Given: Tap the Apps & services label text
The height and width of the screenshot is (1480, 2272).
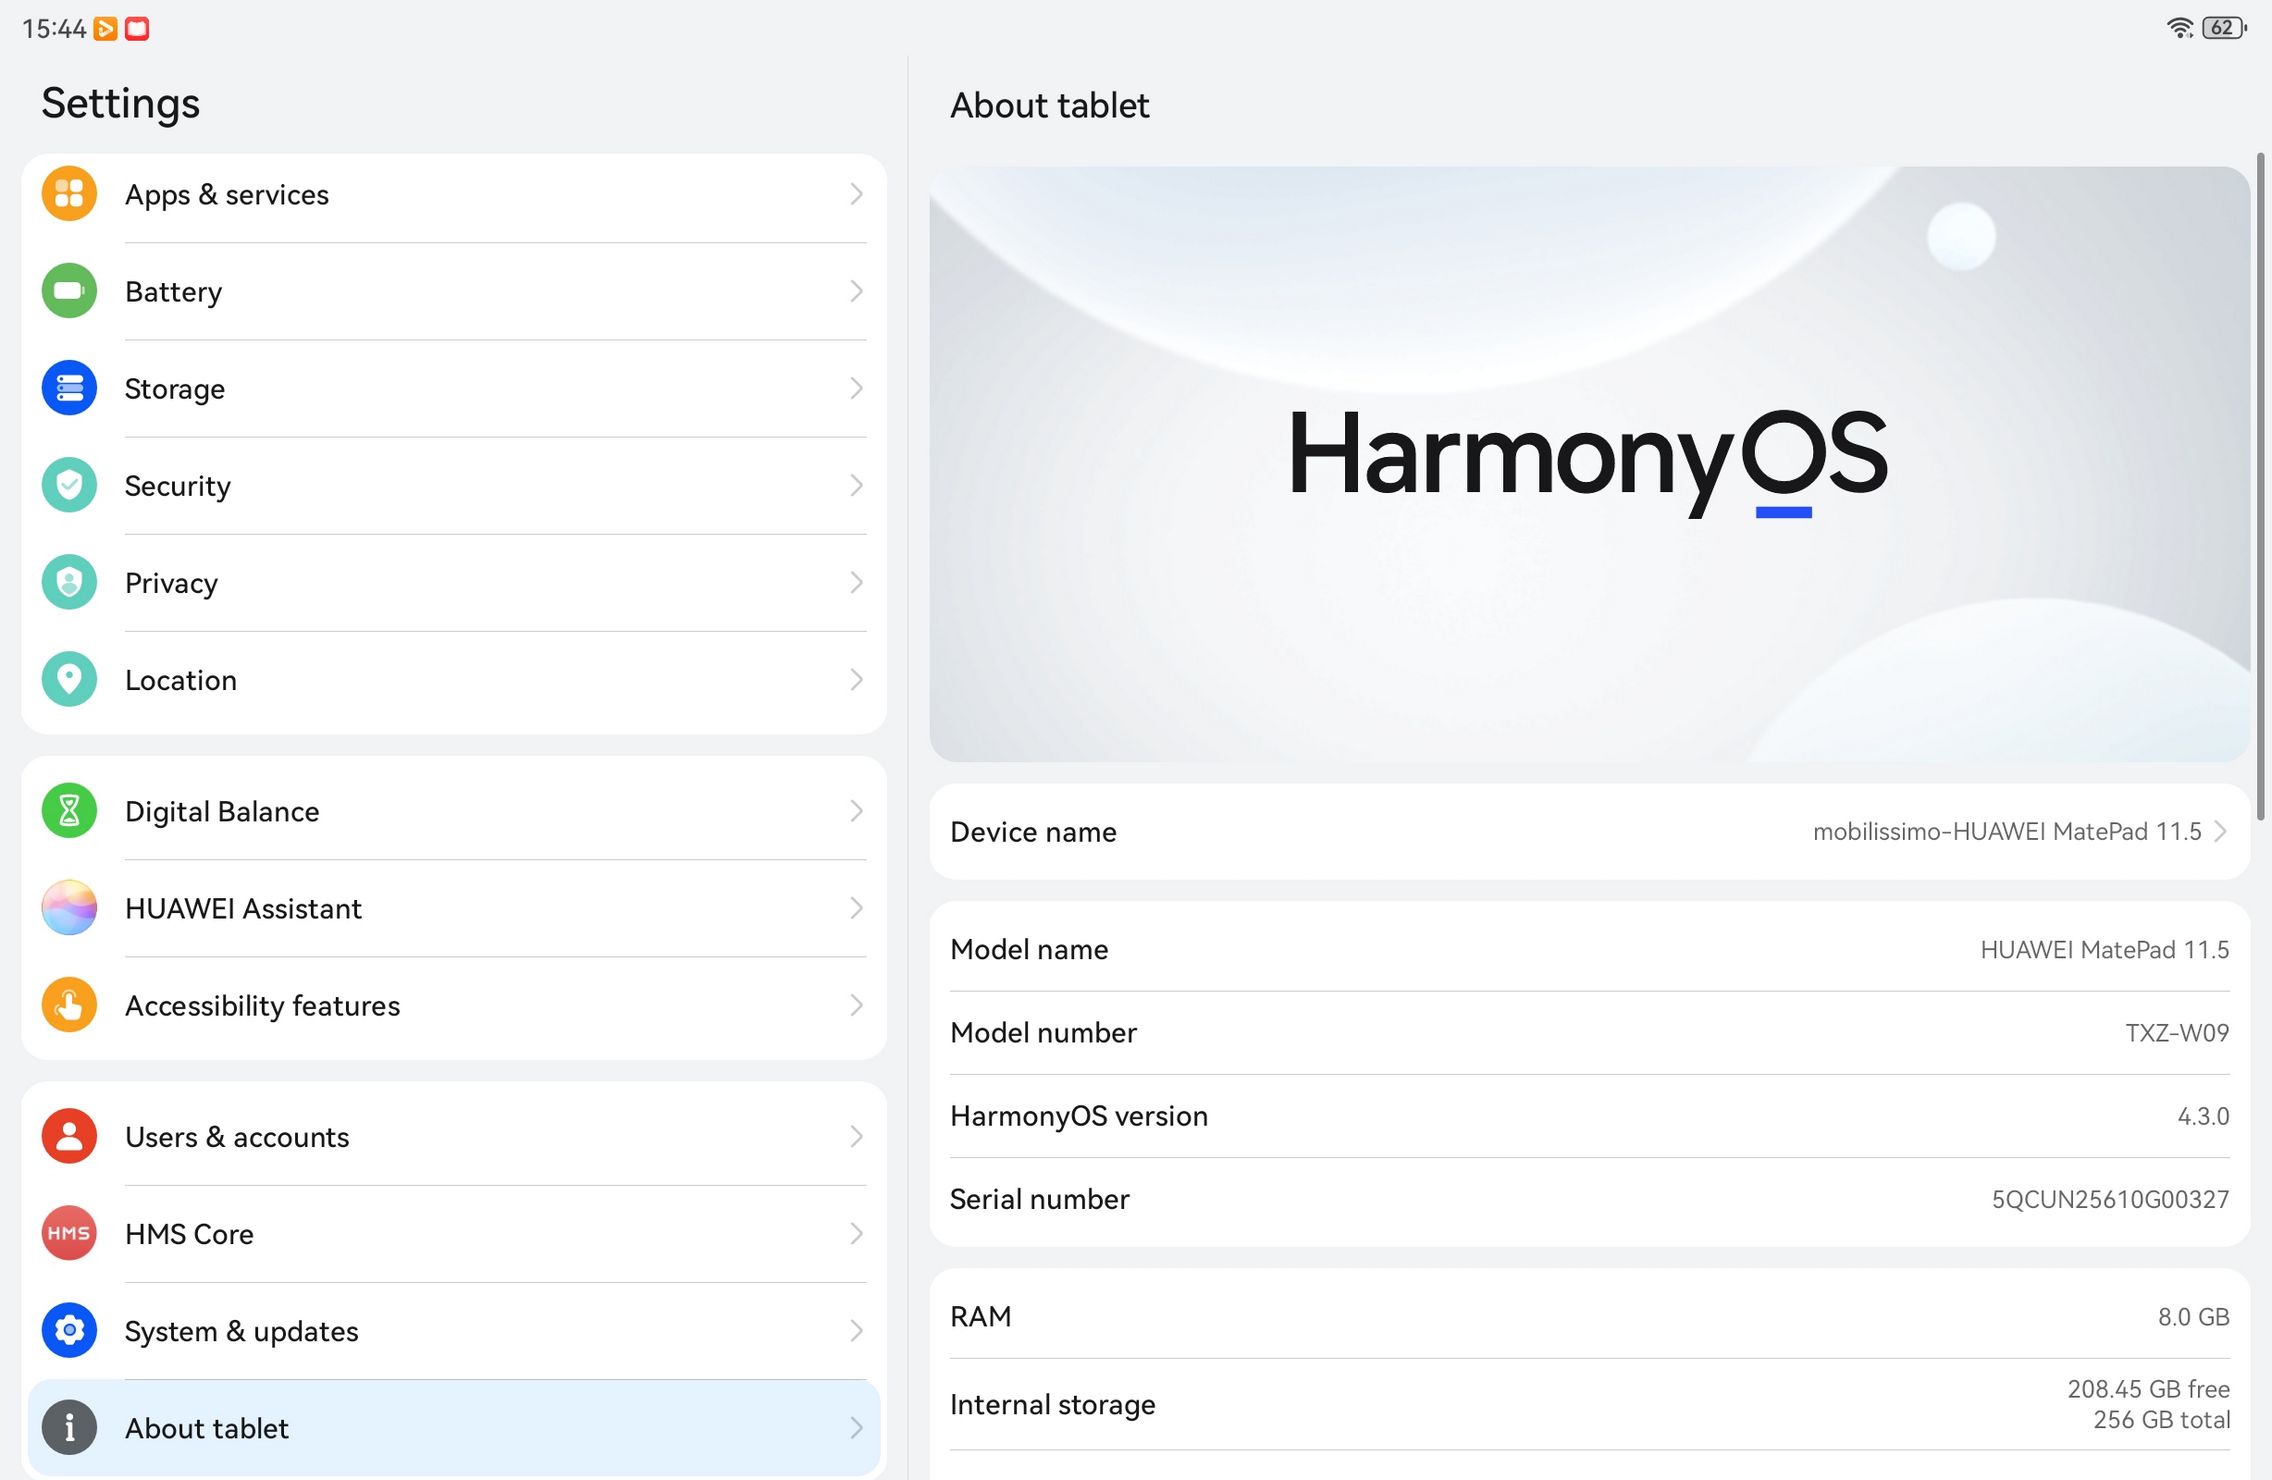Looking at the screenshot, I should pyautogui.click(x=227, y=194).
